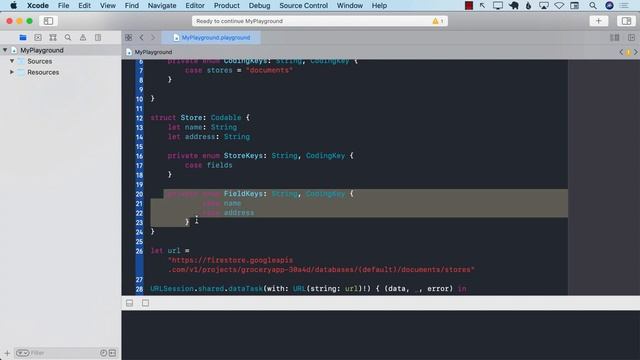Click 'FieldKeys' on line 20

243,194
